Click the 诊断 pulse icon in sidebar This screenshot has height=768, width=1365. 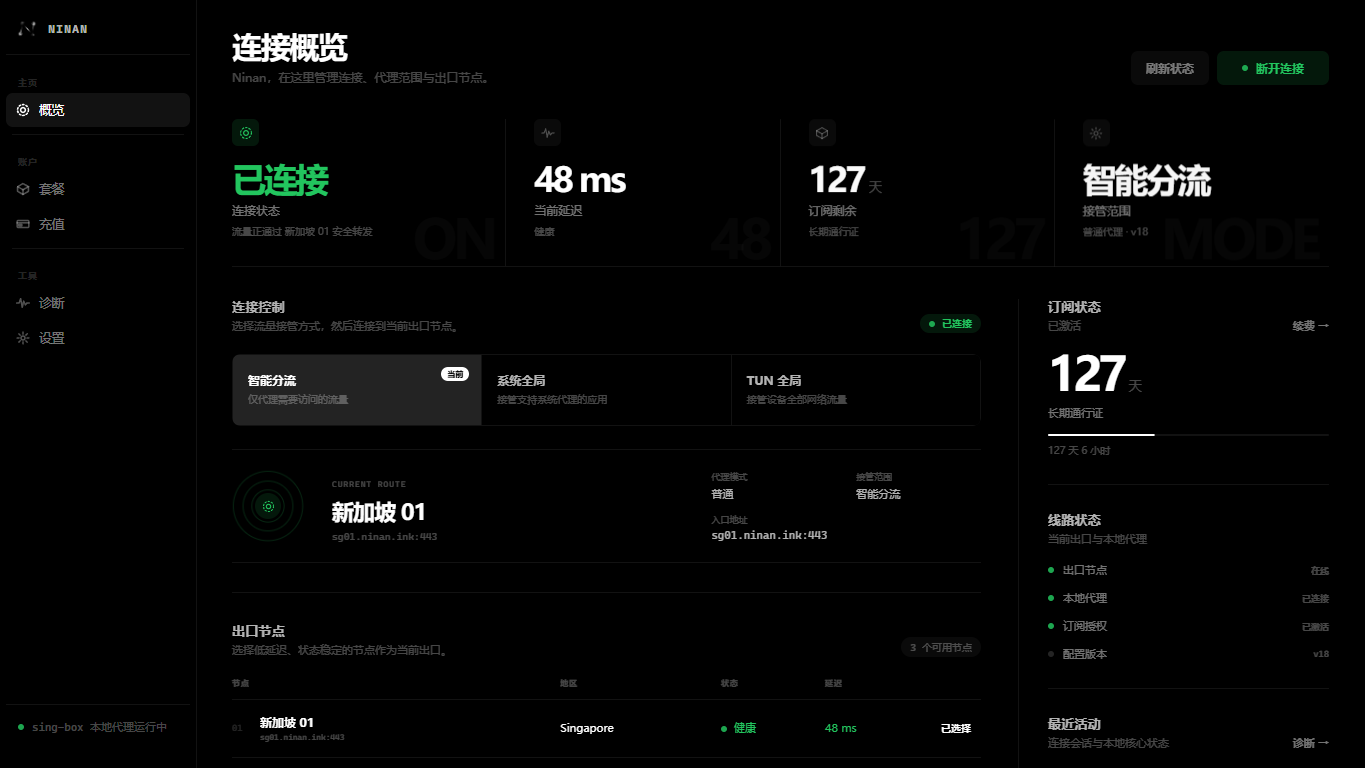point(23,303)
